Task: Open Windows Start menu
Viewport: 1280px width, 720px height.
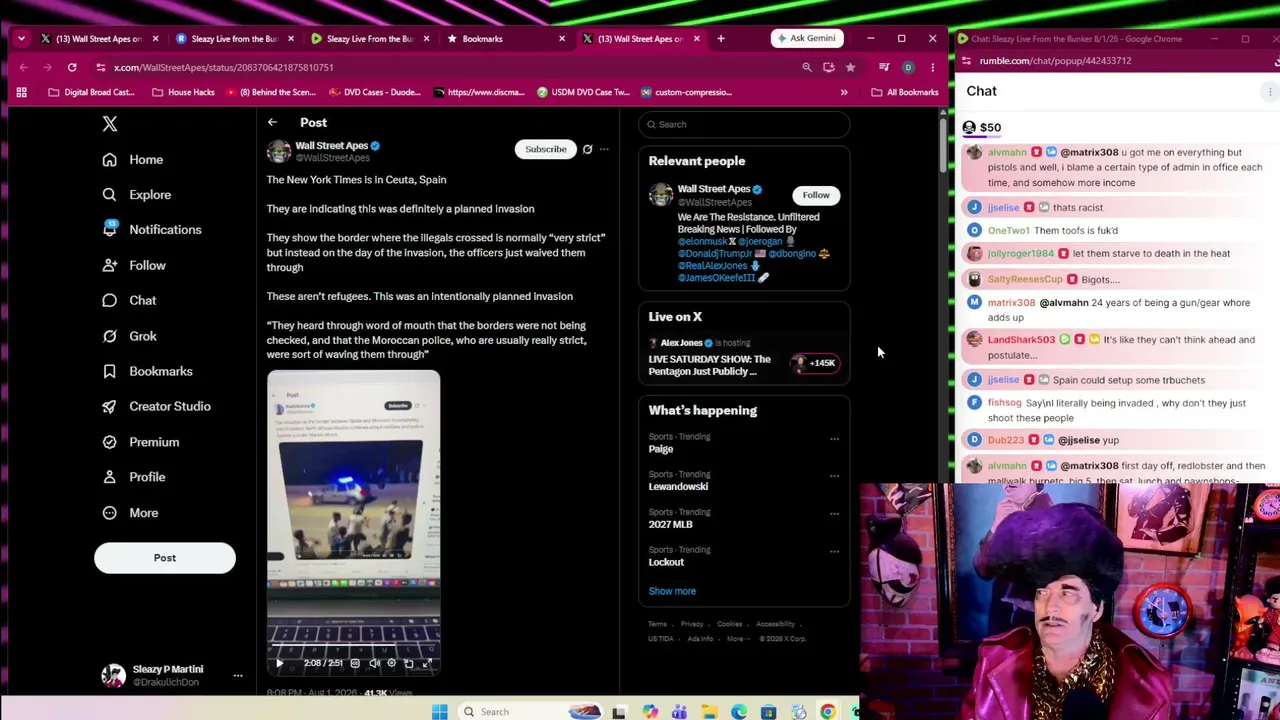Action: tap(439, 712)
